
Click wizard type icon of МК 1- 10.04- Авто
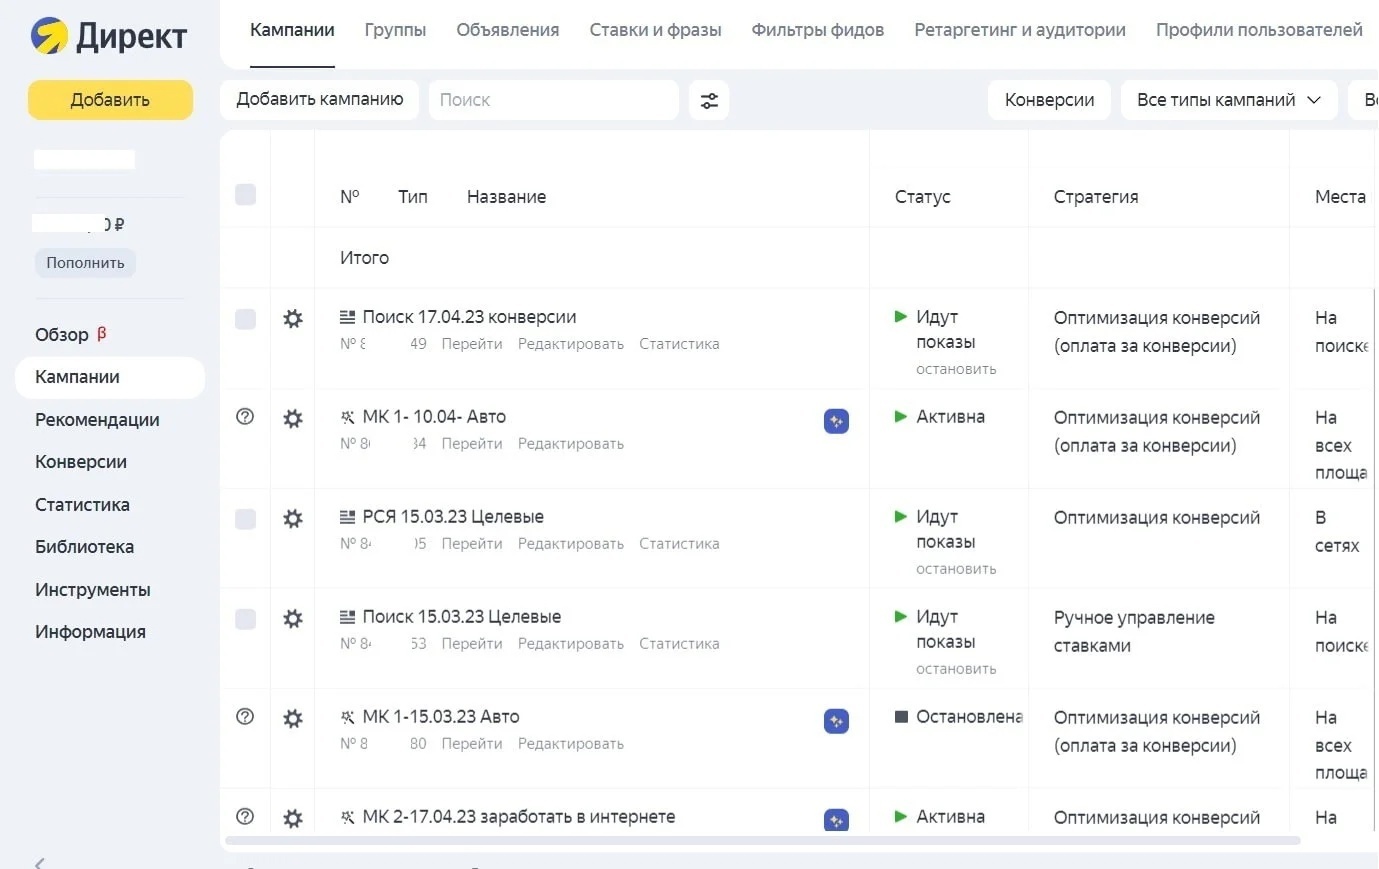[x=347, y=417]
